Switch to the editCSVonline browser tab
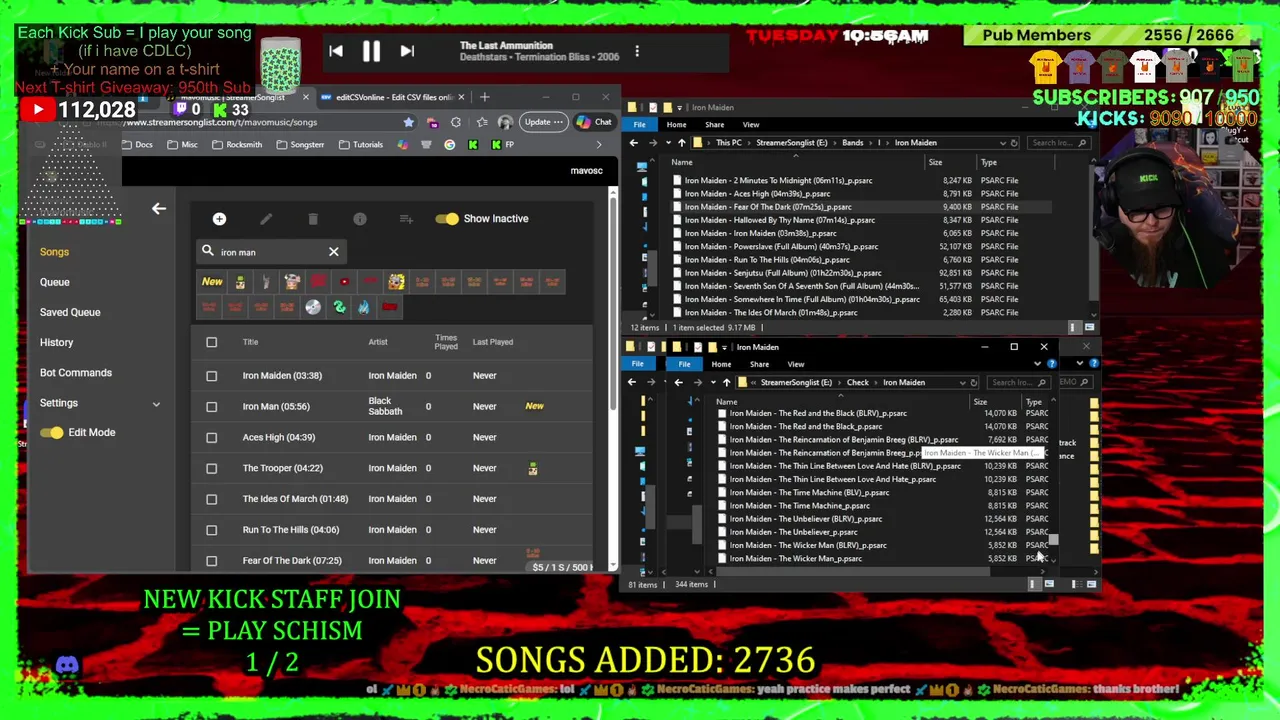This screenshot has width=1280, height=720. [x=392, y=97]
